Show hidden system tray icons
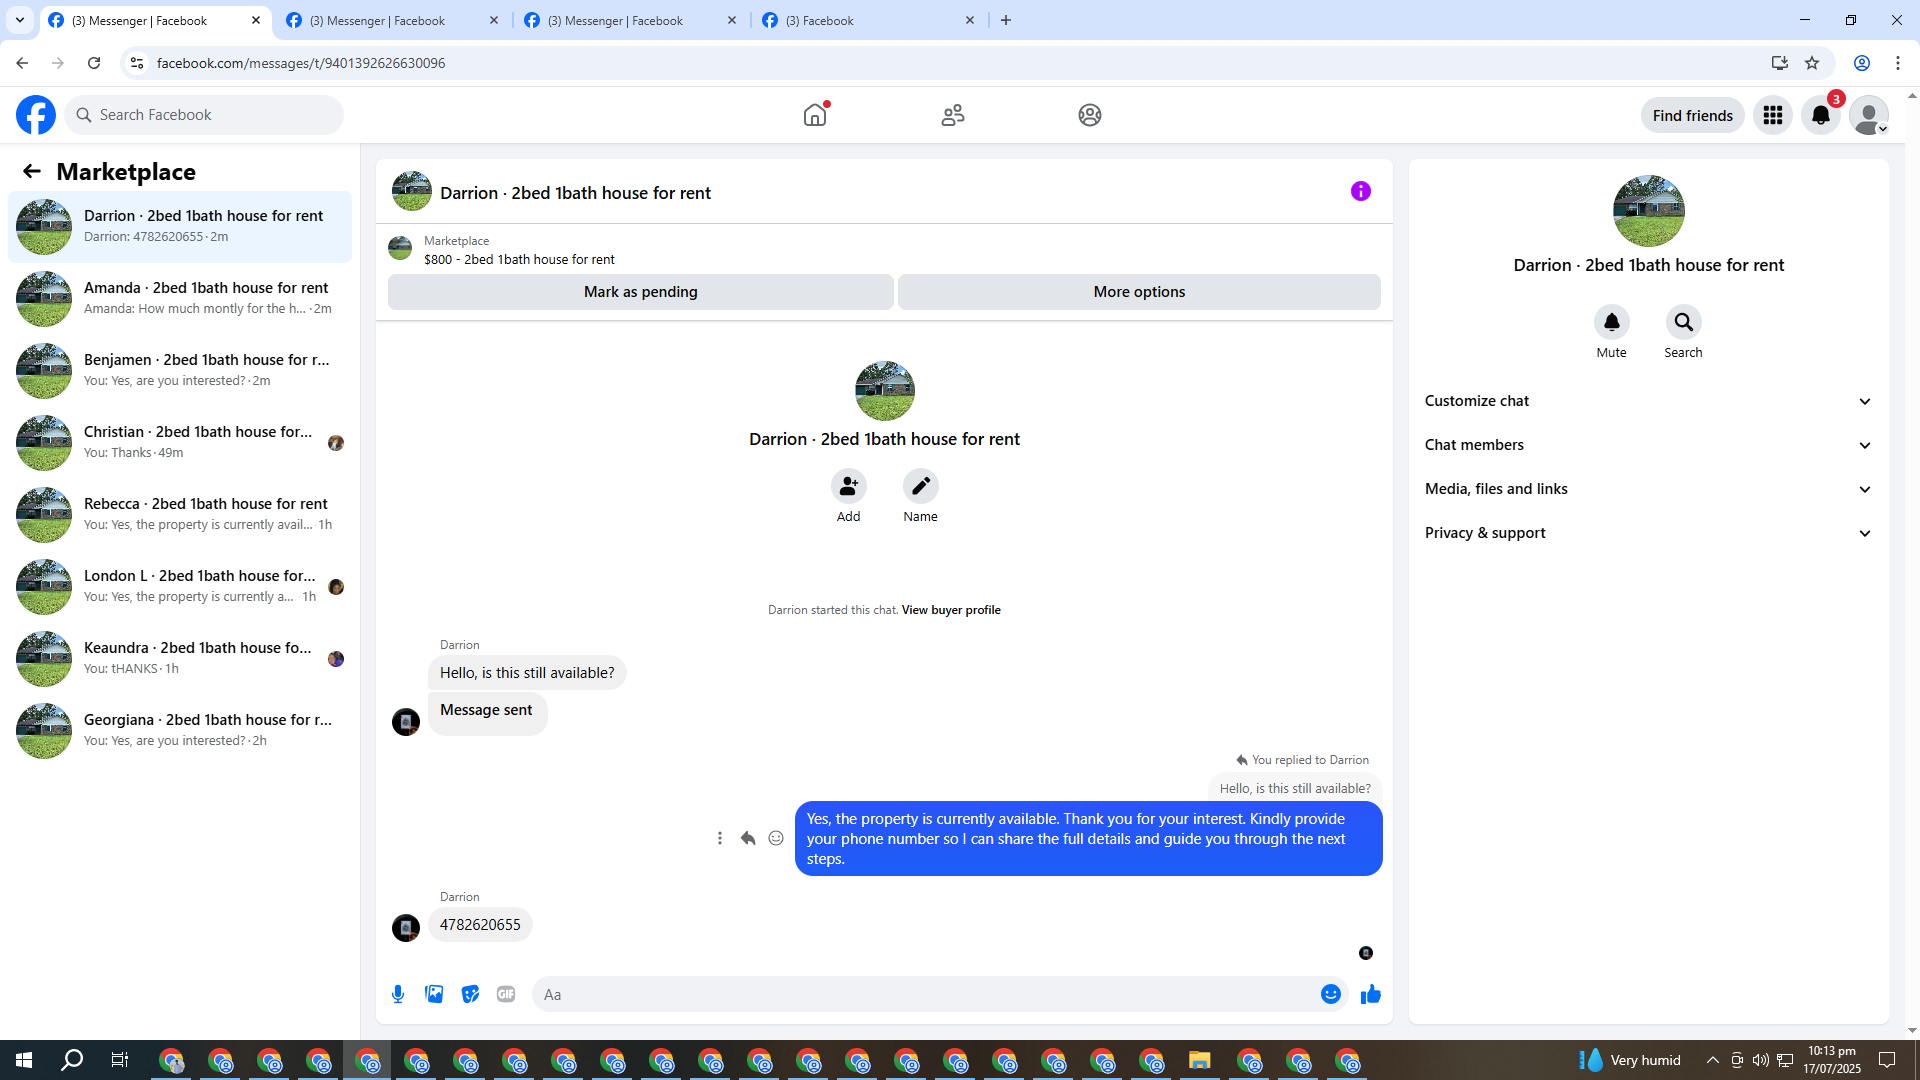This screenshot has width=1920, height=1080. tap(1713, 1060)
